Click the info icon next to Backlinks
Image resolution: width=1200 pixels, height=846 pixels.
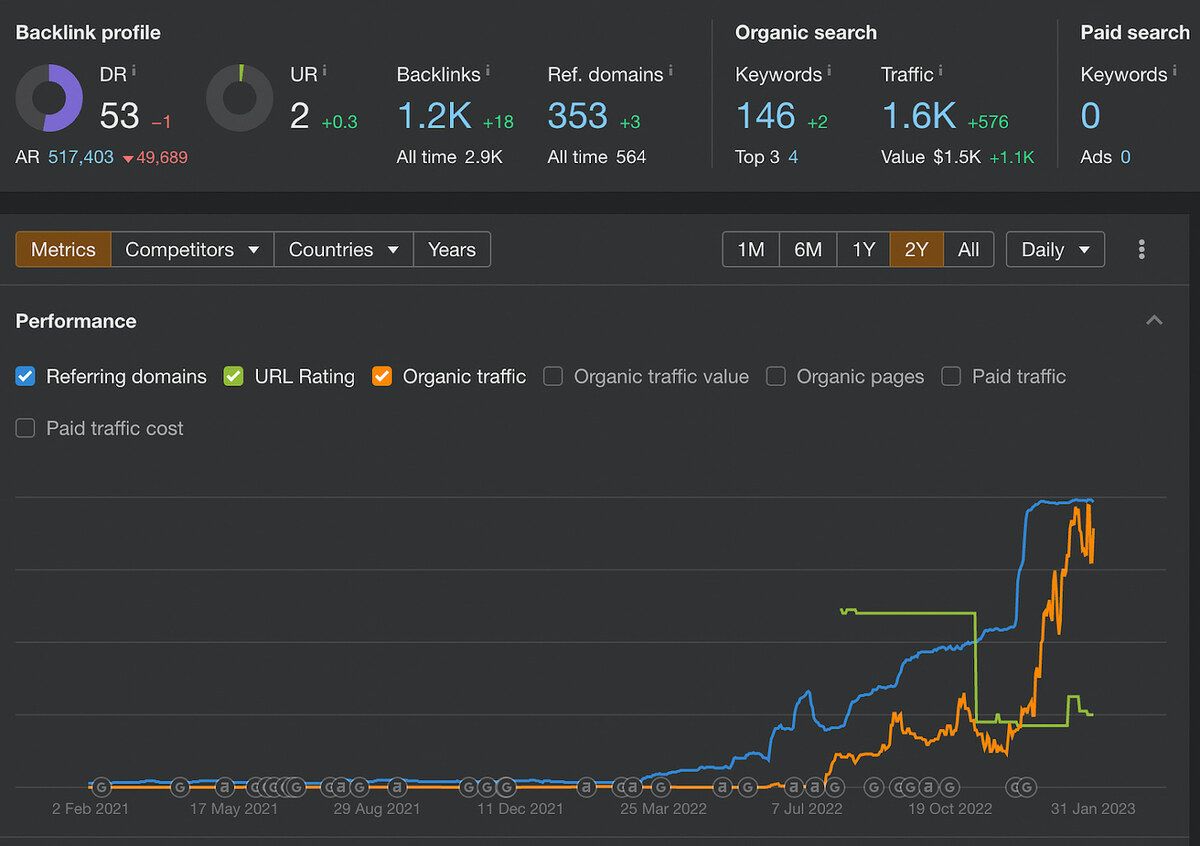[487, 71]
